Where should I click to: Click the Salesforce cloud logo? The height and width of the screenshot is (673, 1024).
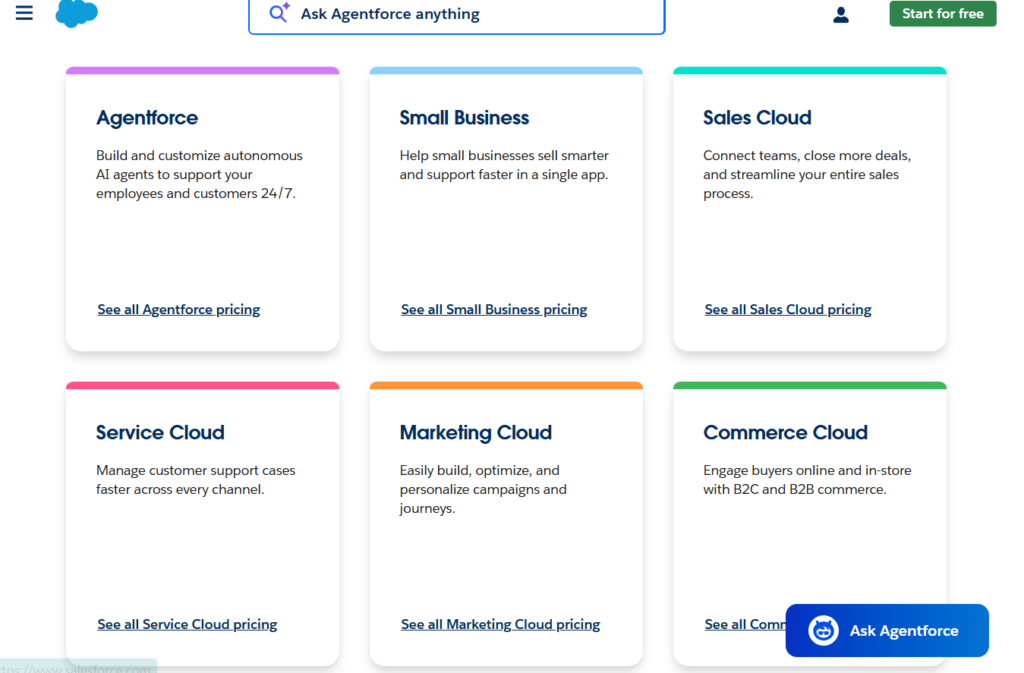click(77, 15)
